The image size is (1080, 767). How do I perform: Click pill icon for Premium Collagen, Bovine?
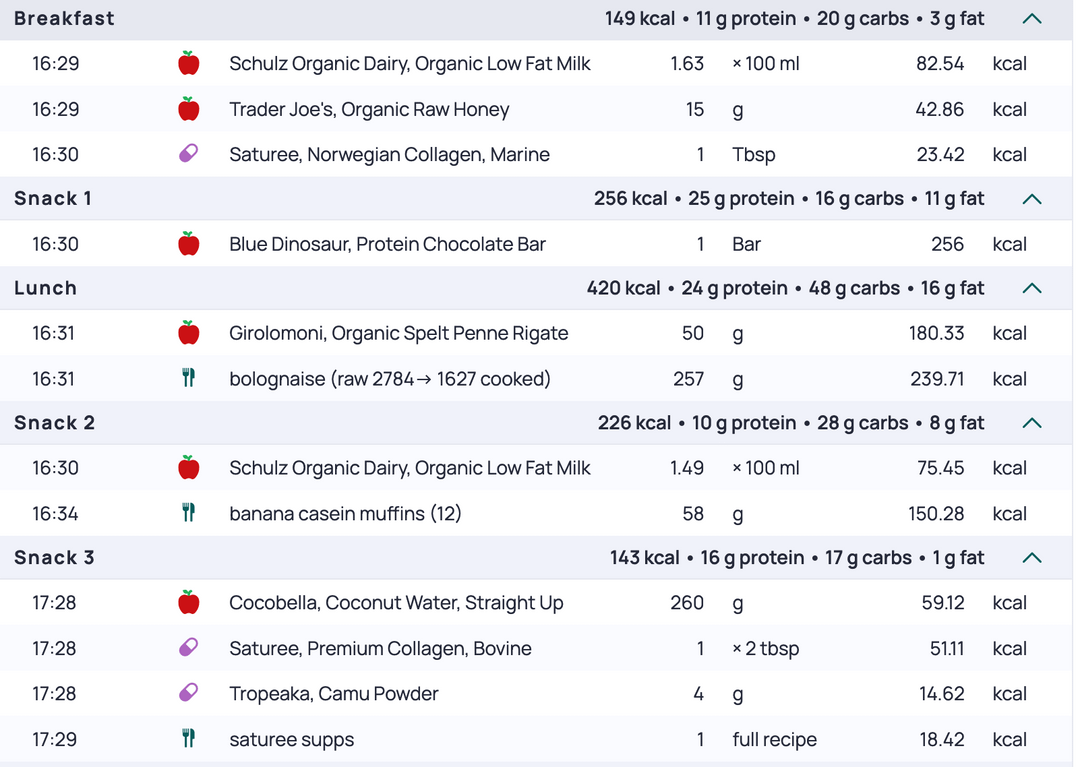(x=188, y=647)
